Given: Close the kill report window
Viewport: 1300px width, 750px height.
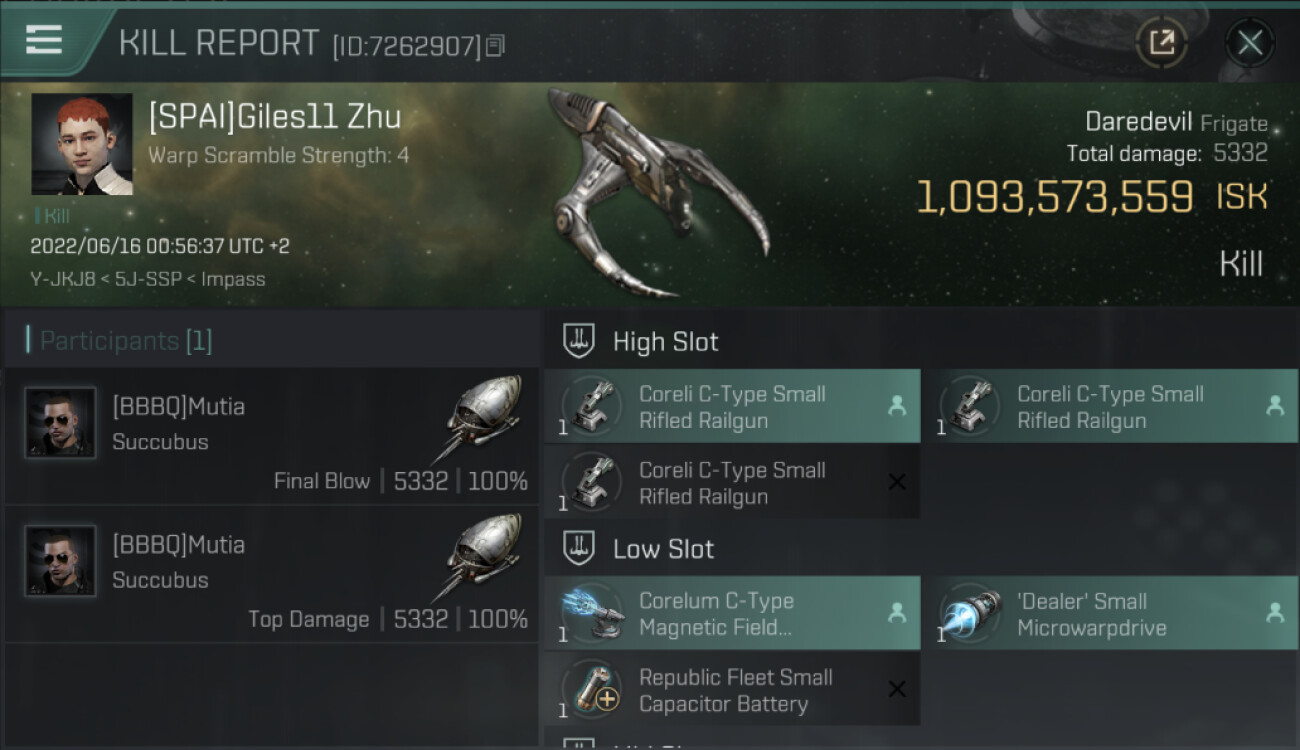Looking at the screenshot, I should (x=1249, y=42).
